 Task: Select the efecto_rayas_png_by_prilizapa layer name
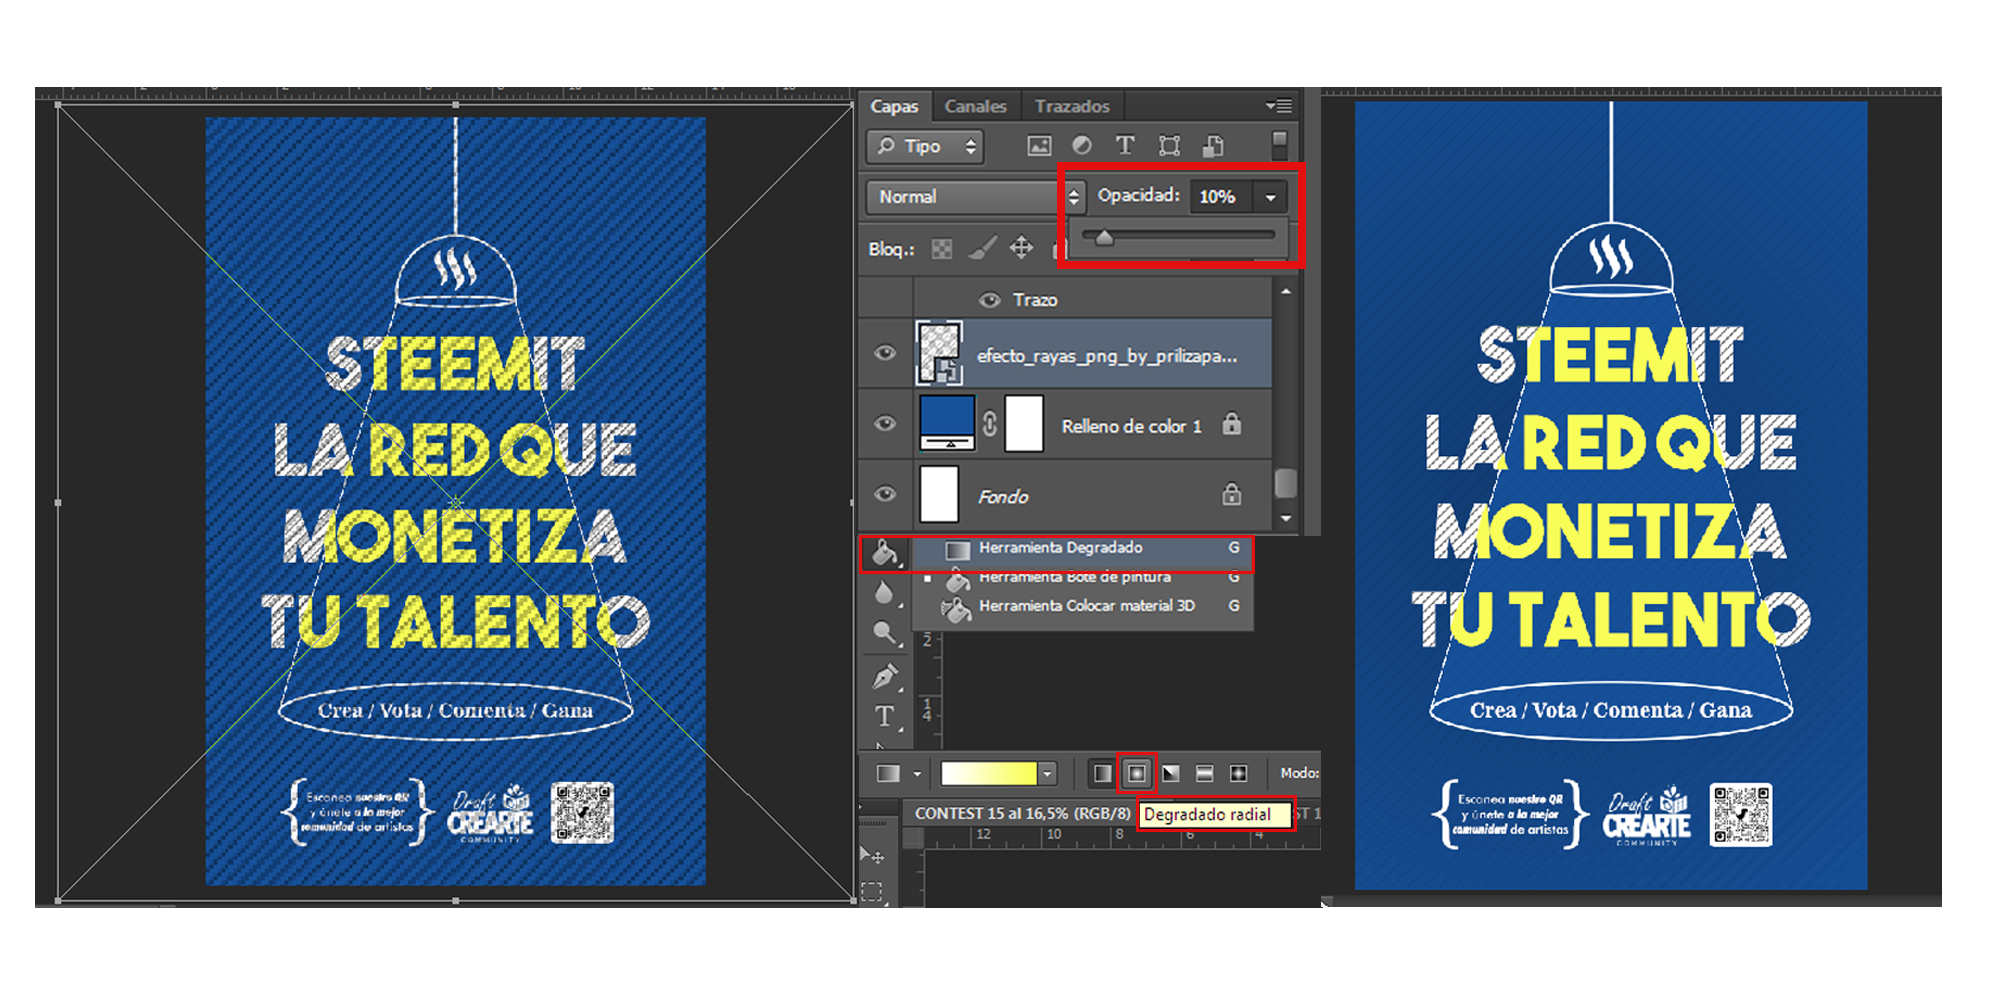tap(1107, 356)
